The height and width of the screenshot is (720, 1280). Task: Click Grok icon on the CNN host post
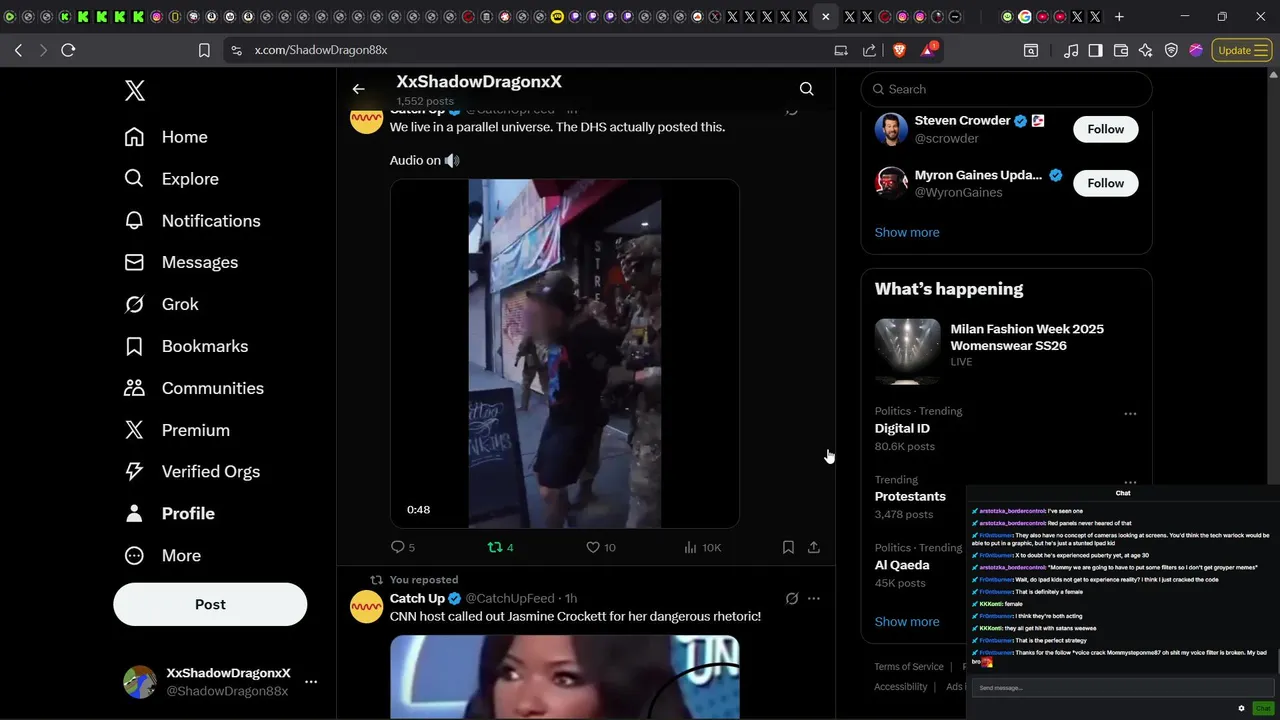(x=792, y=598)
